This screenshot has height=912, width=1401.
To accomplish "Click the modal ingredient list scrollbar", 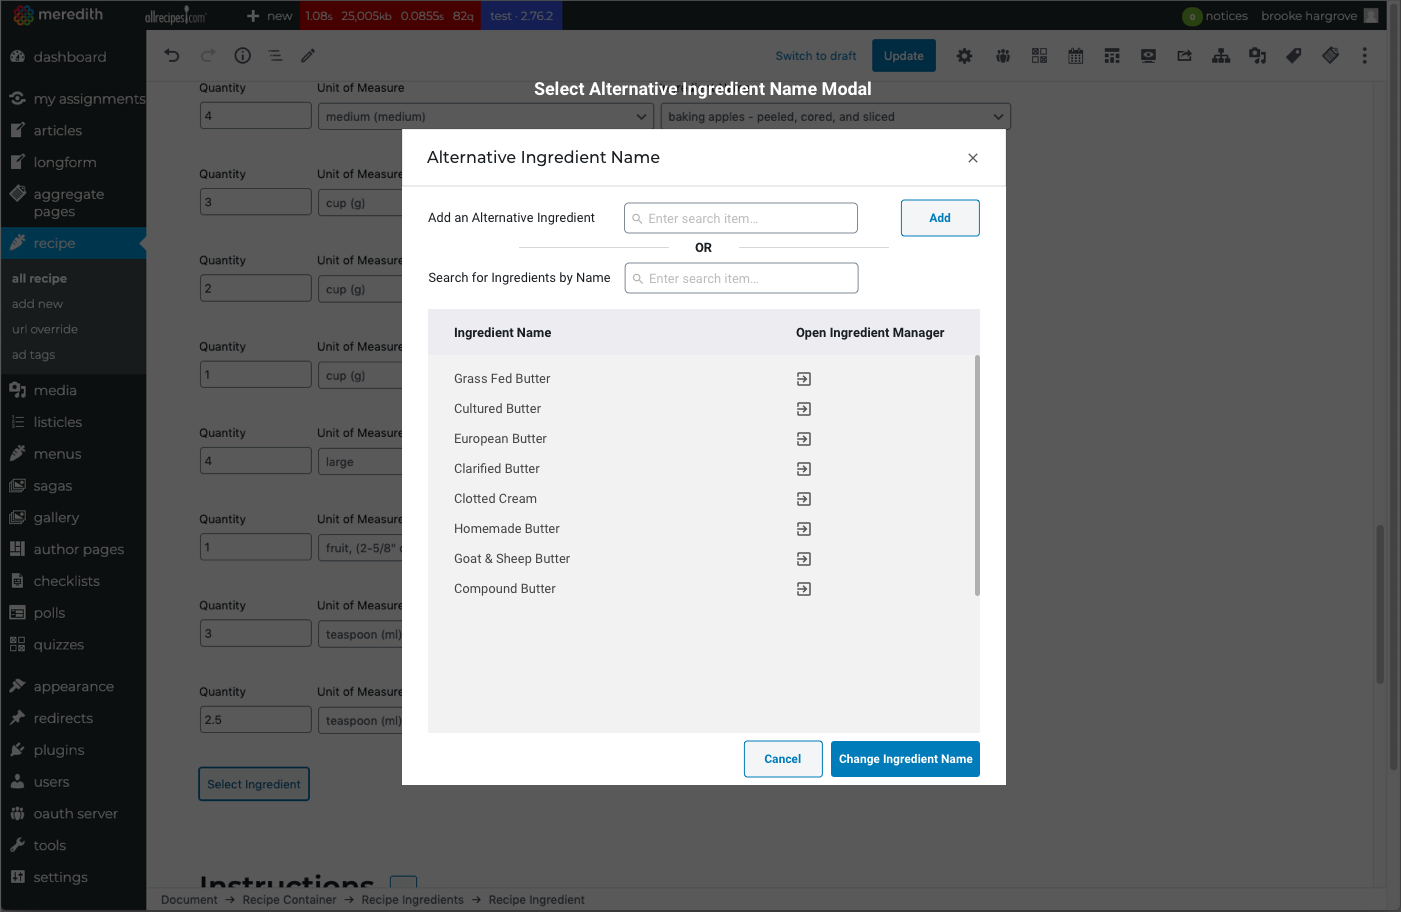I will tap(977, 475).
